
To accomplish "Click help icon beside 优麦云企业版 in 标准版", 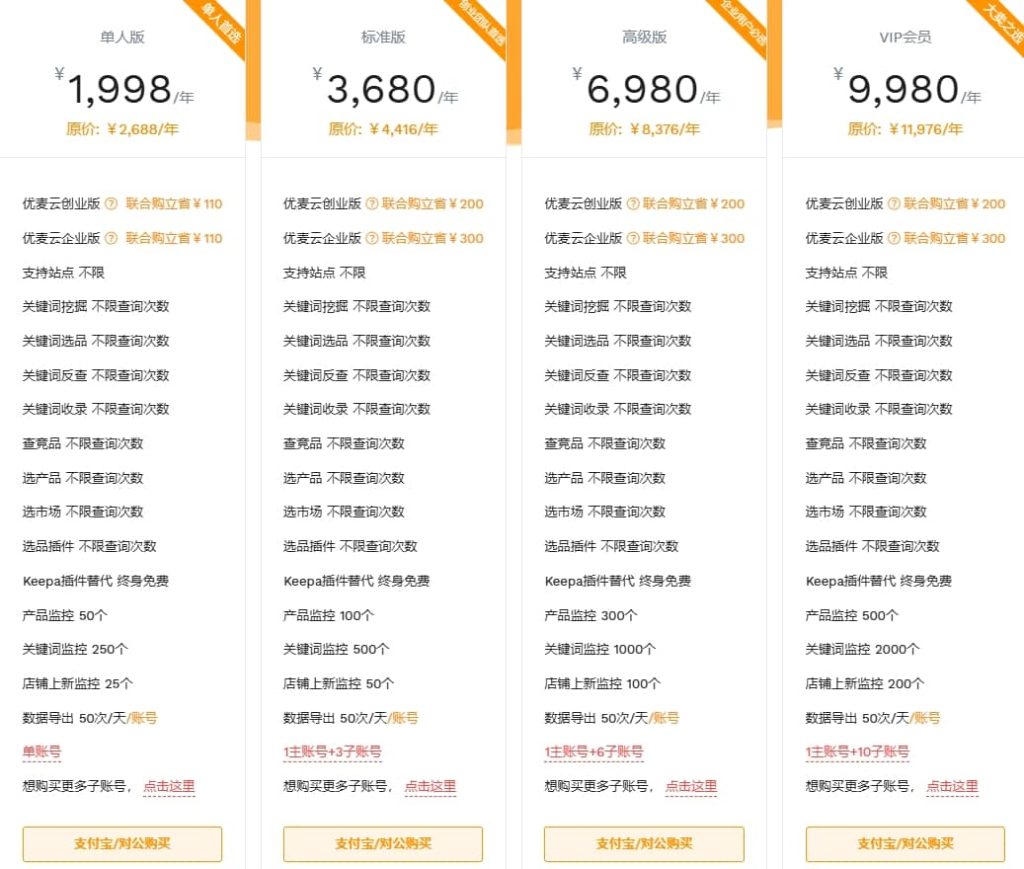I will pos(372,238).
